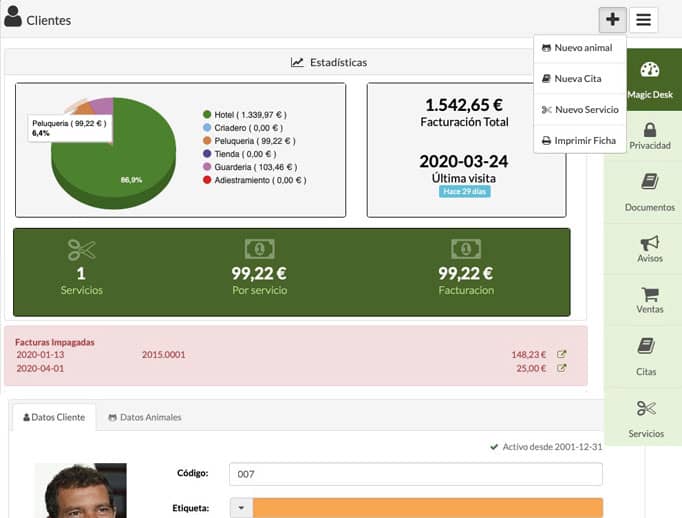Open the 25,00 € invoice link icon
This screenshot has width=682, height=518.
[x=561, y=368]
